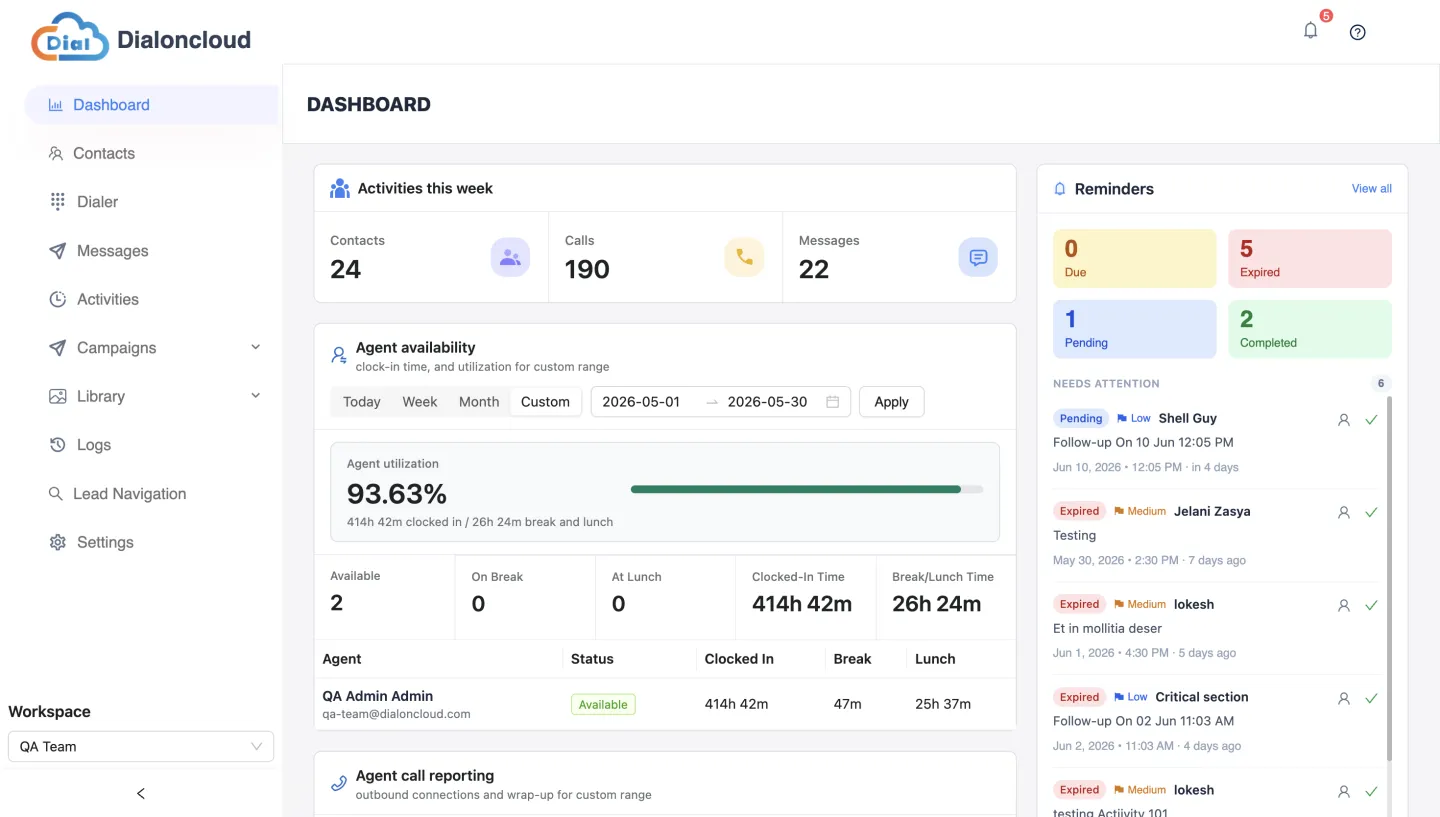Image resolution: width=1440 pixels, height=817 pixels.
Task: Mark Shell Guy reminder complete with checkmark
Action: pos(1371,420)
